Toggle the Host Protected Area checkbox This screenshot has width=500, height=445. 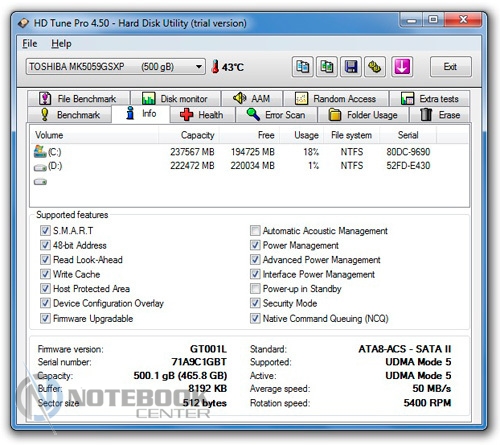45,288
